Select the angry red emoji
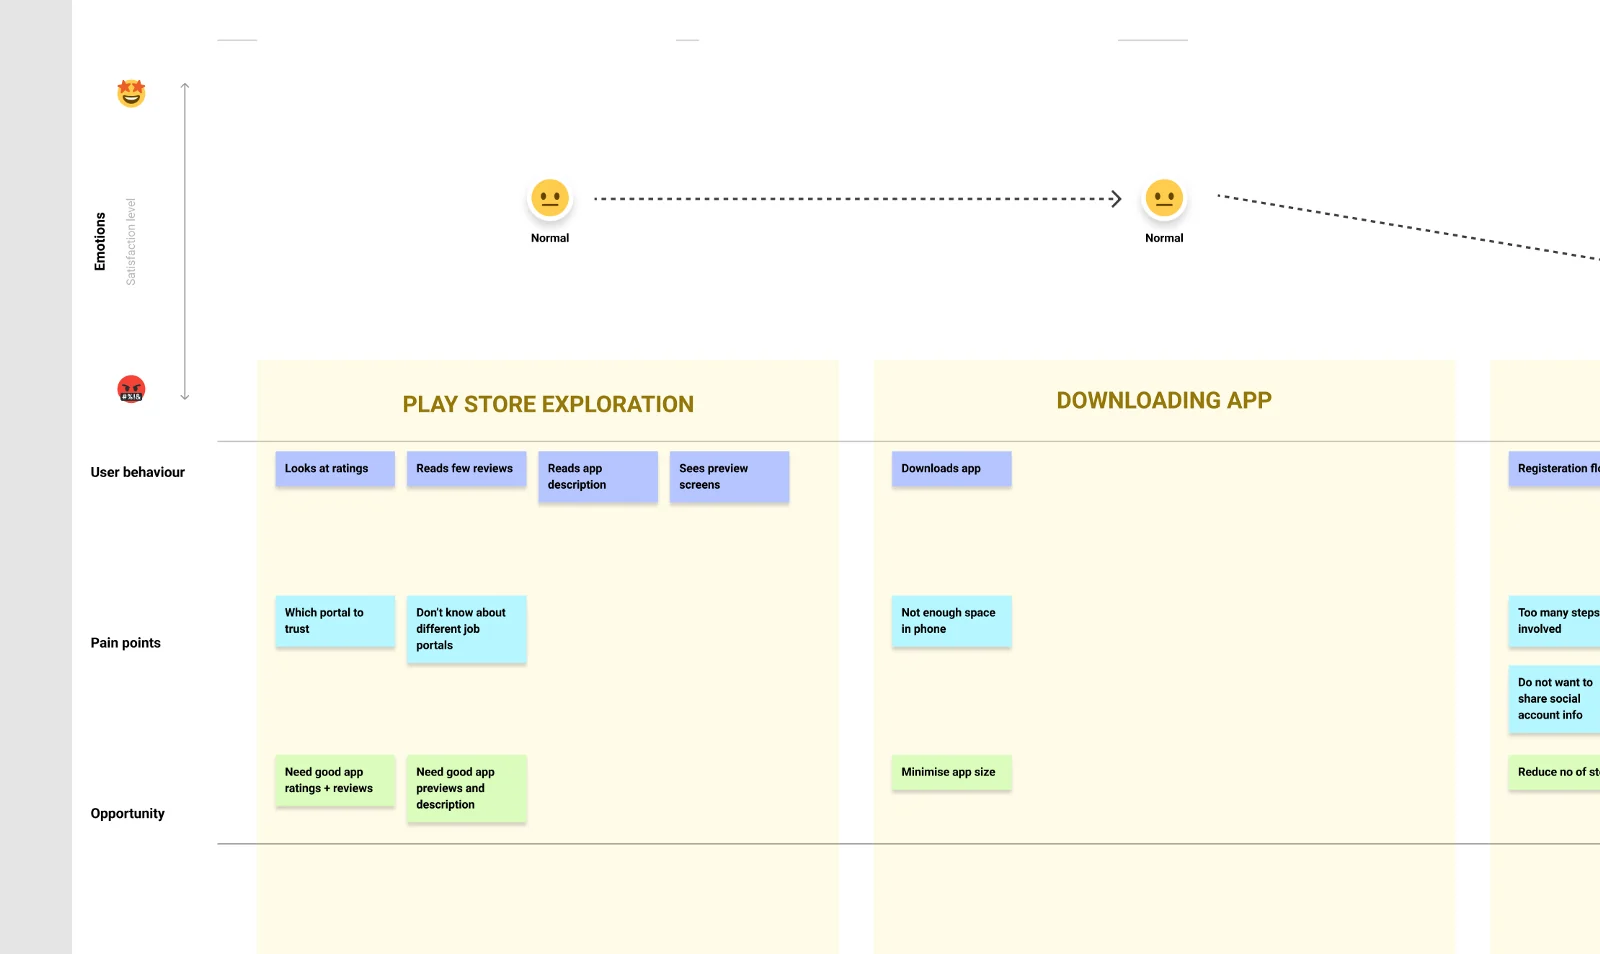Image resolution: width=1600 pixels, height=954 pixels. point(131,389)
